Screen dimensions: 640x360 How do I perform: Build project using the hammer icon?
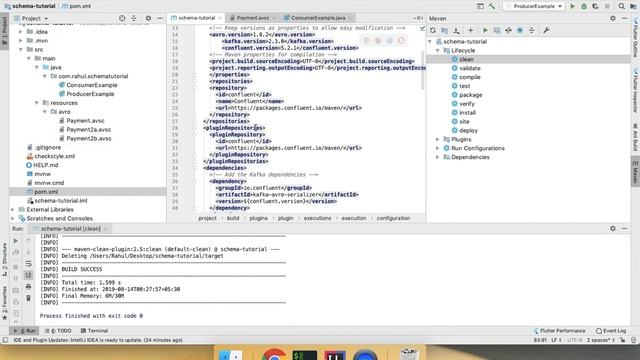pyautogui.click(x=492, y=6)
